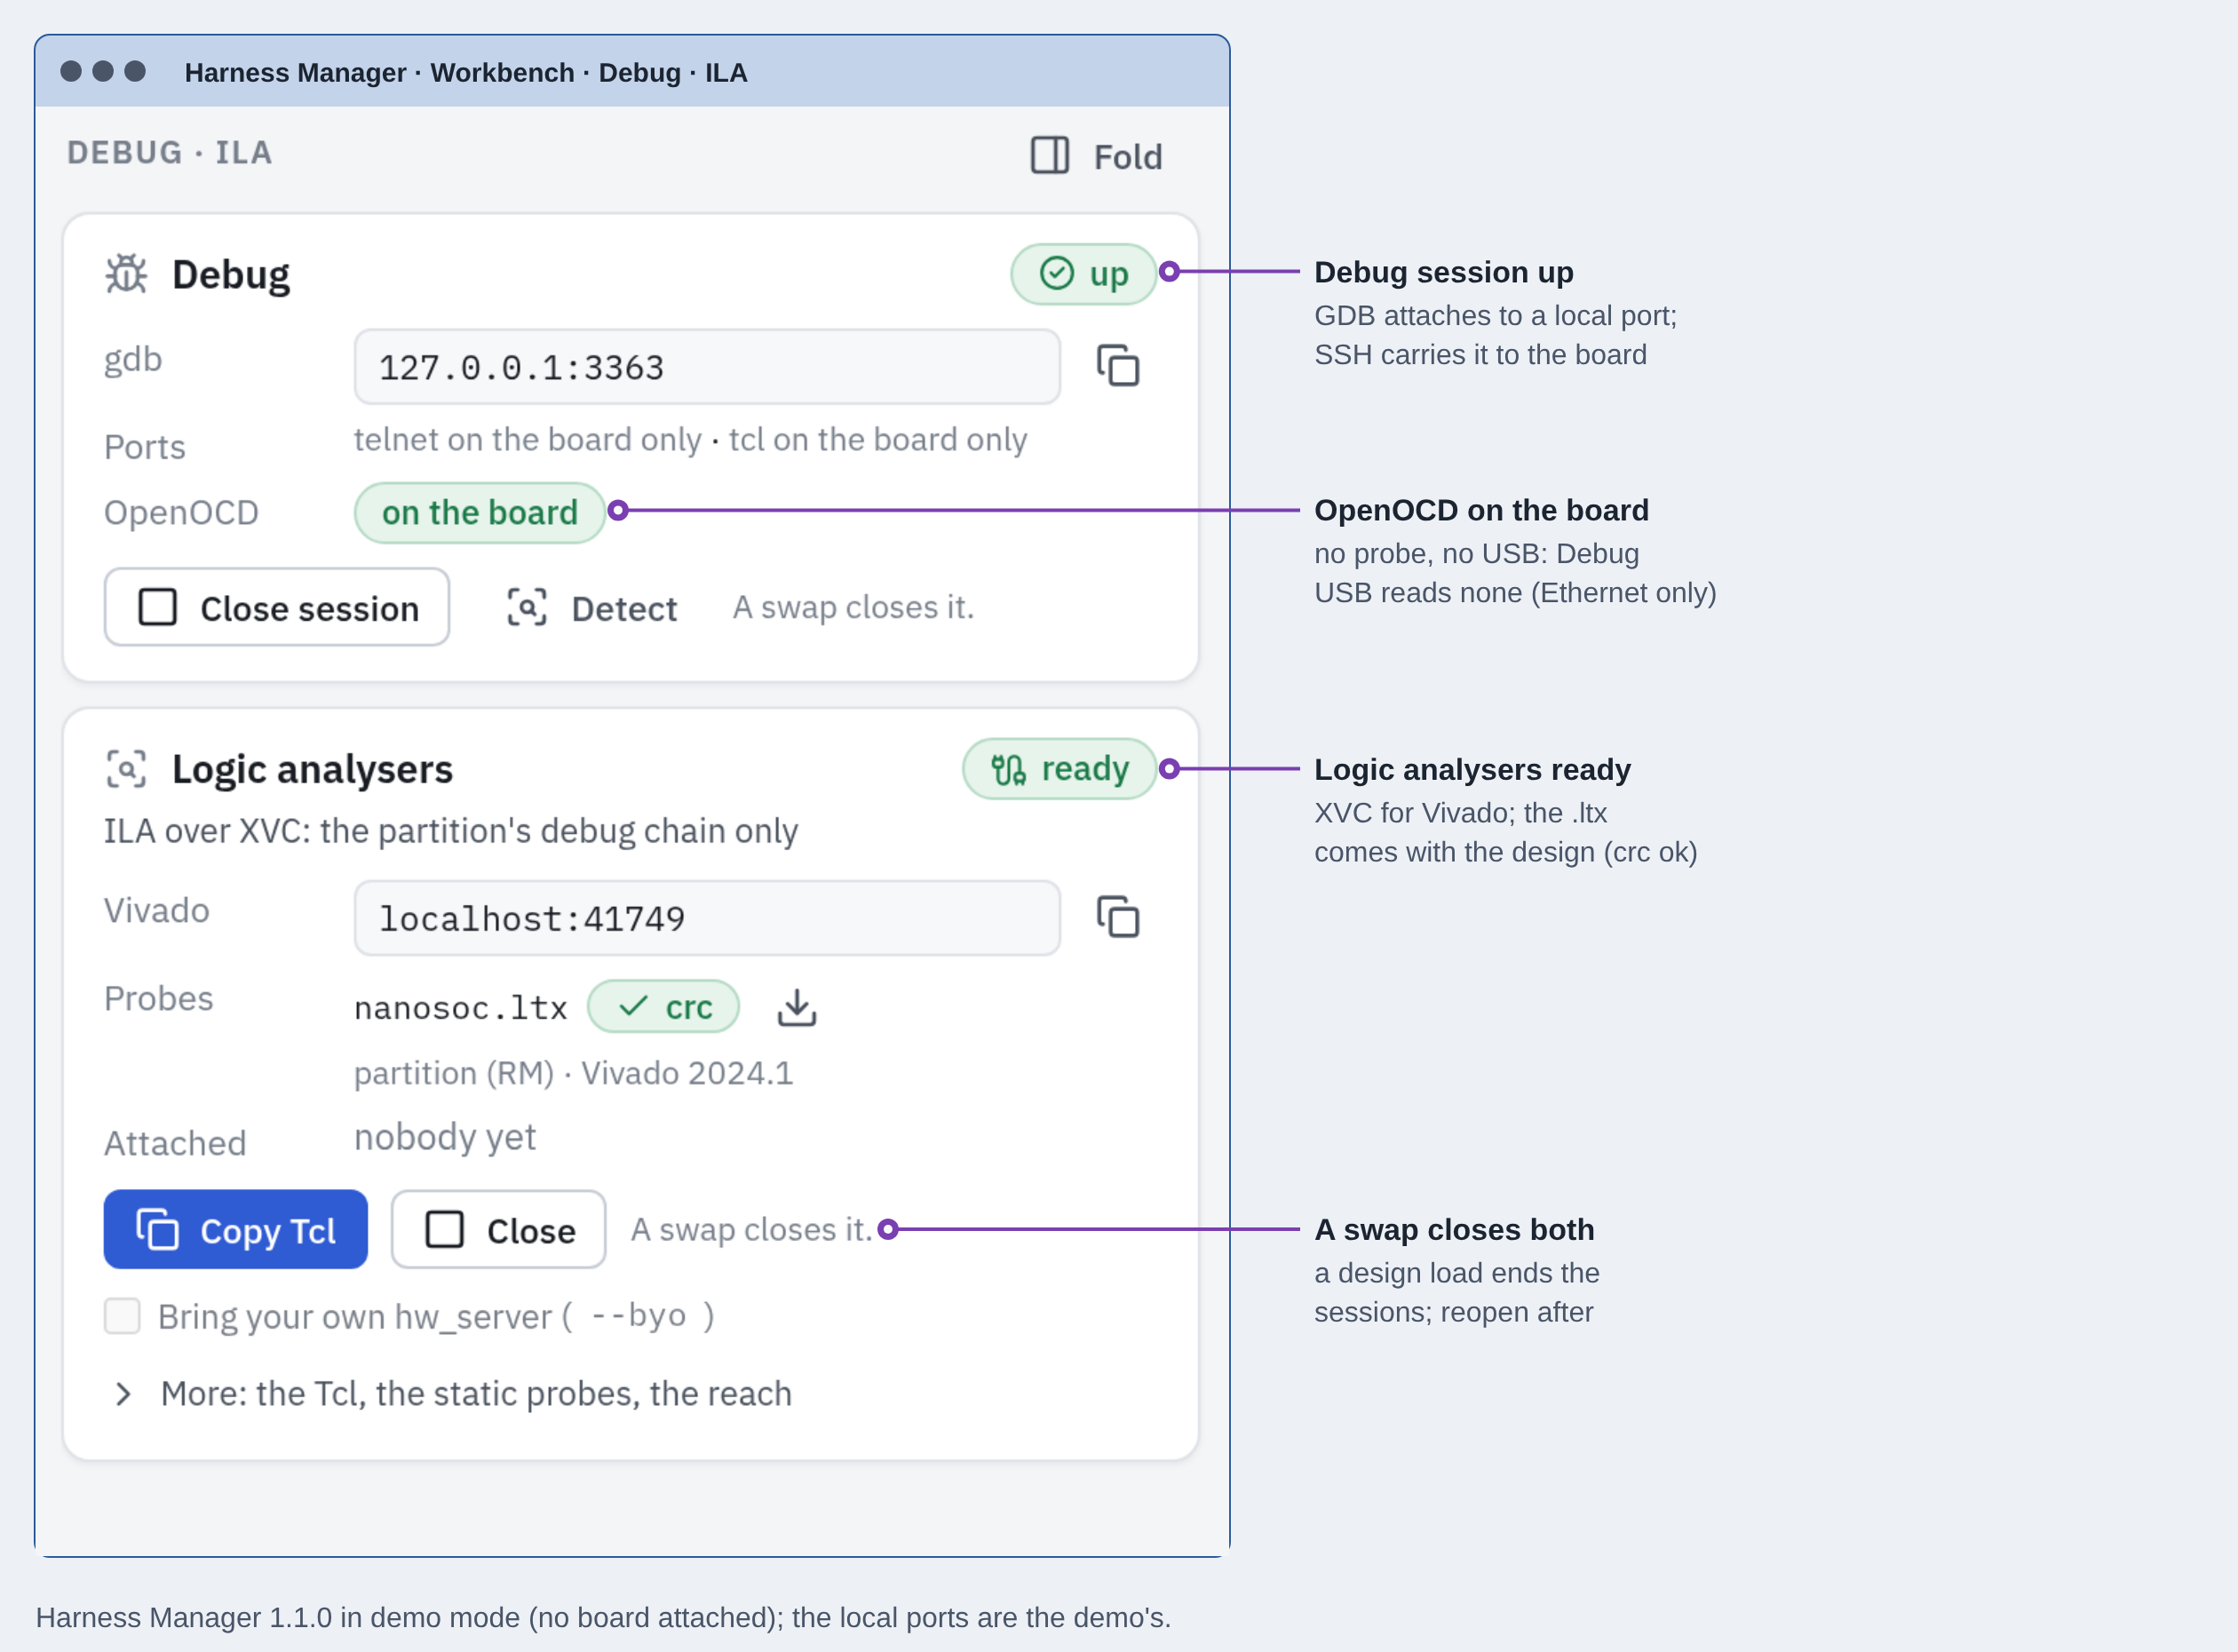
Task: Click the scan icon beside Logic analysers
Action: pos(126,768)
